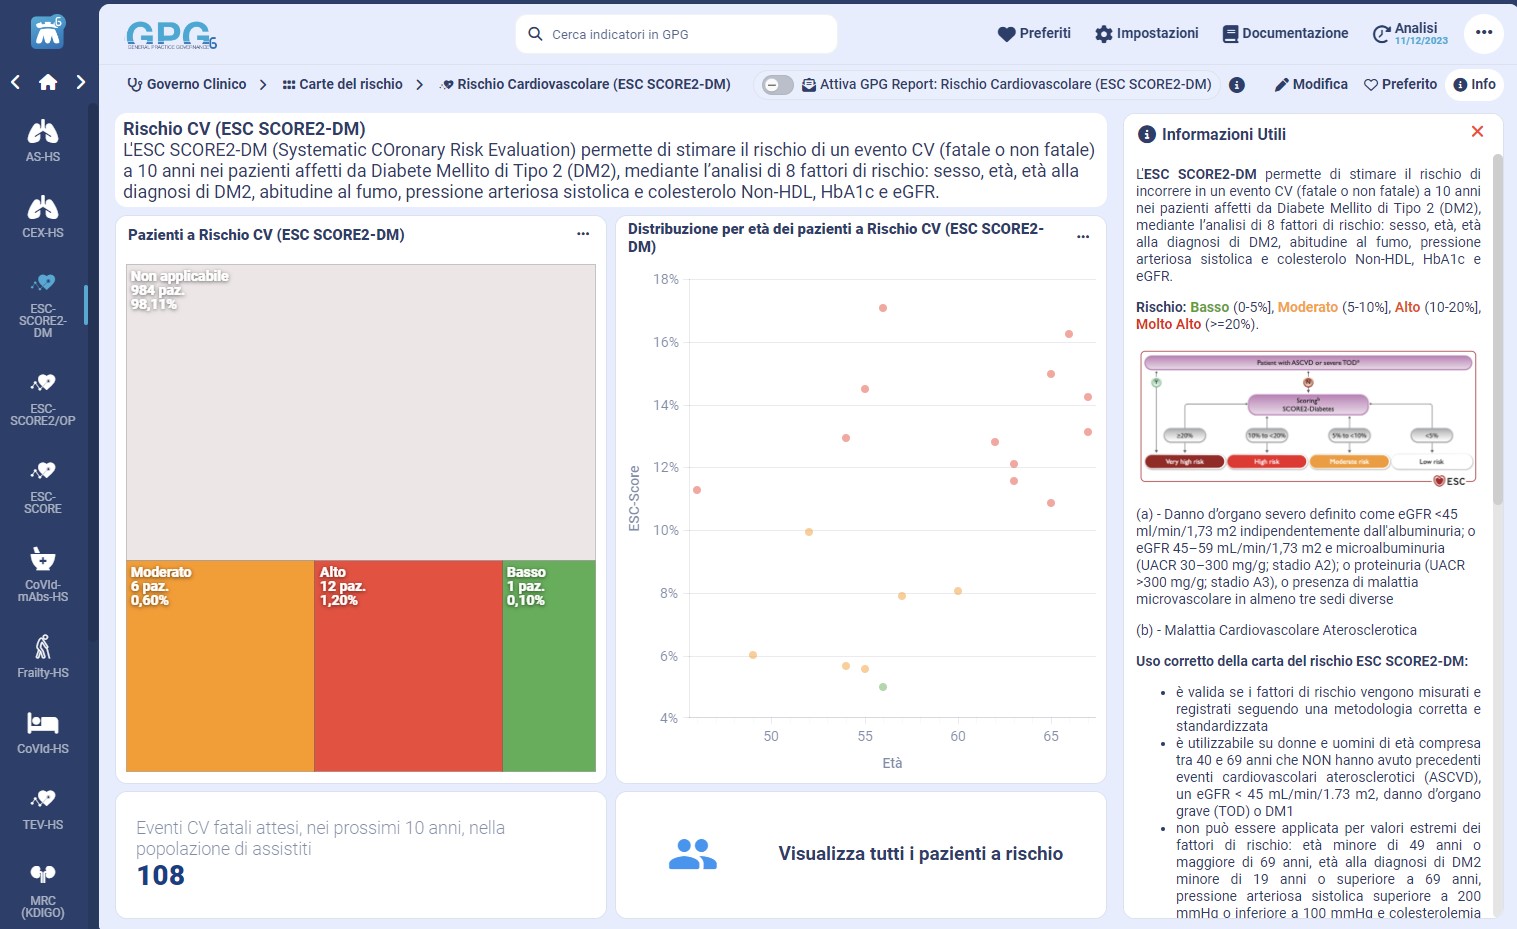The image size is (1517, 929).
Task: Toggle the Info panel button
Action: (x=1474, y=85)
